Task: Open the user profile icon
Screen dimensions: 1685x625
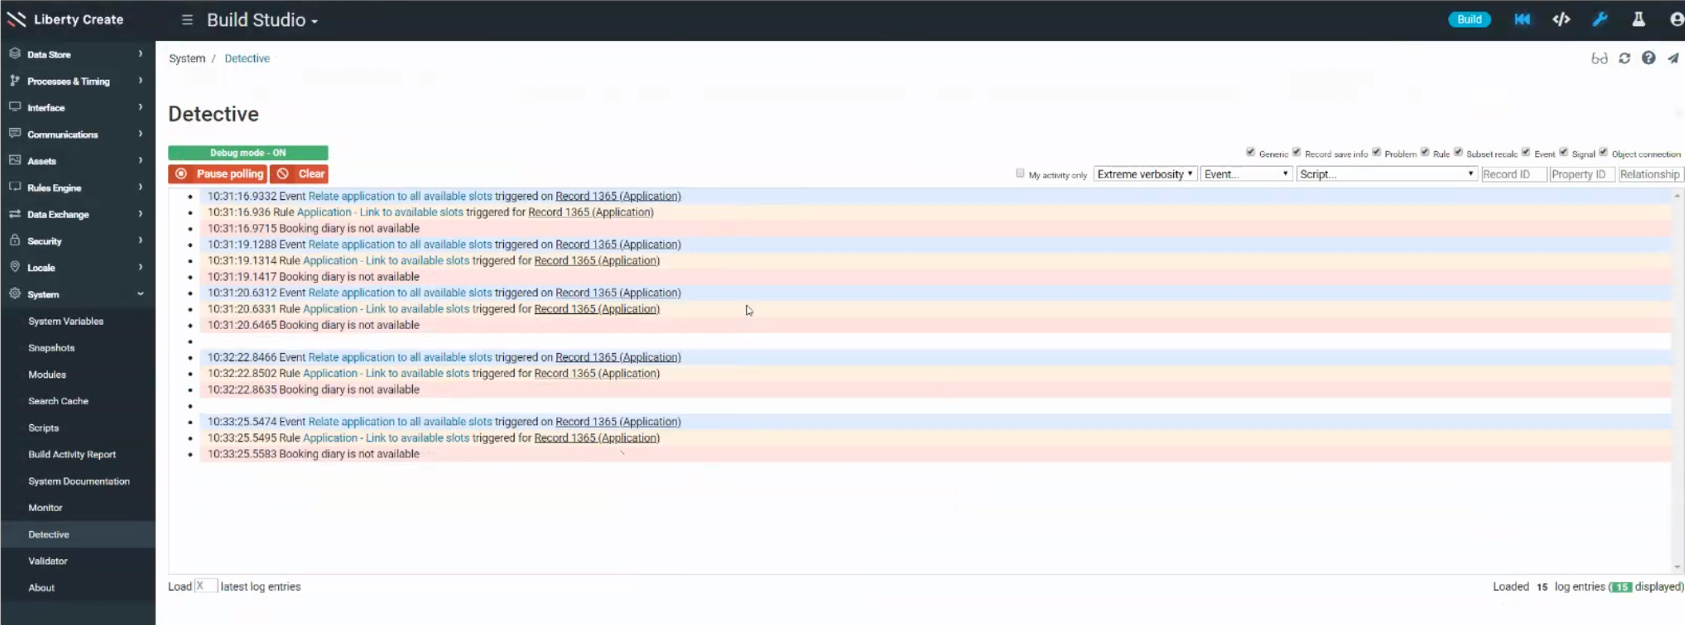Action: (x=1676, y=19)
